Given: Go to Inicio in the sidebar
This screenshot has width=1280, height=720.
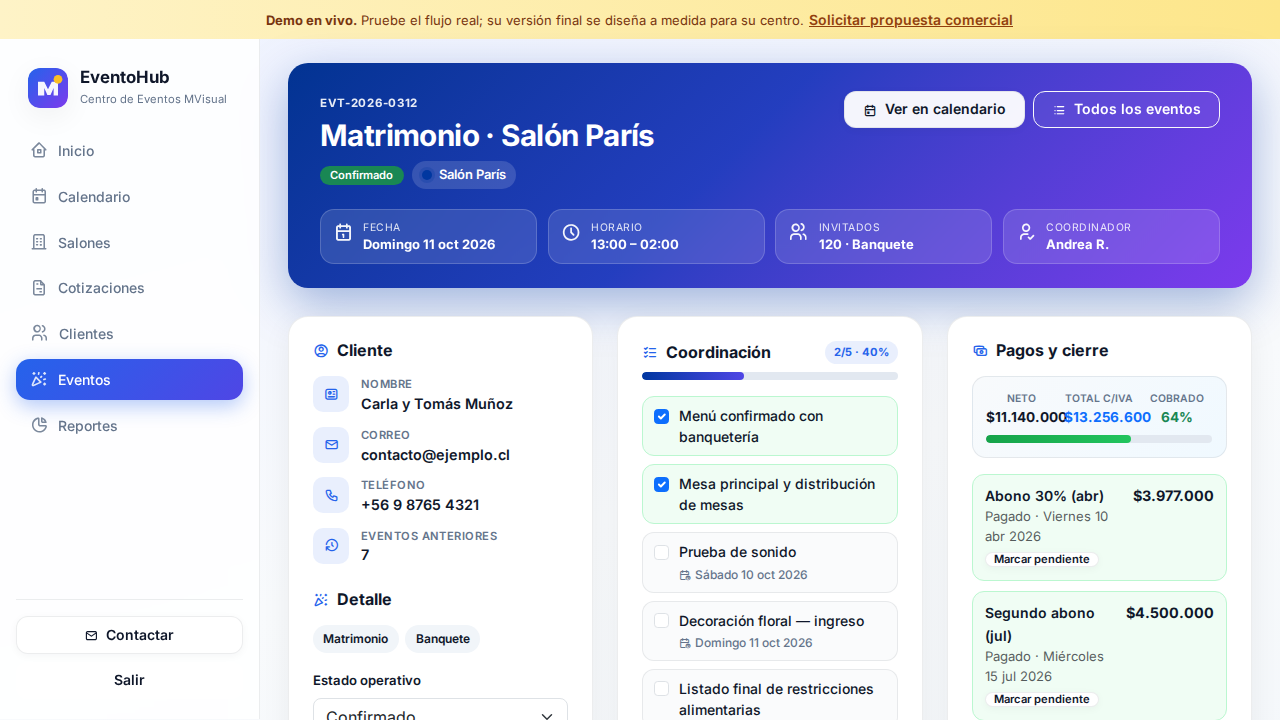Looking at the screenshot, I should 129,151.
